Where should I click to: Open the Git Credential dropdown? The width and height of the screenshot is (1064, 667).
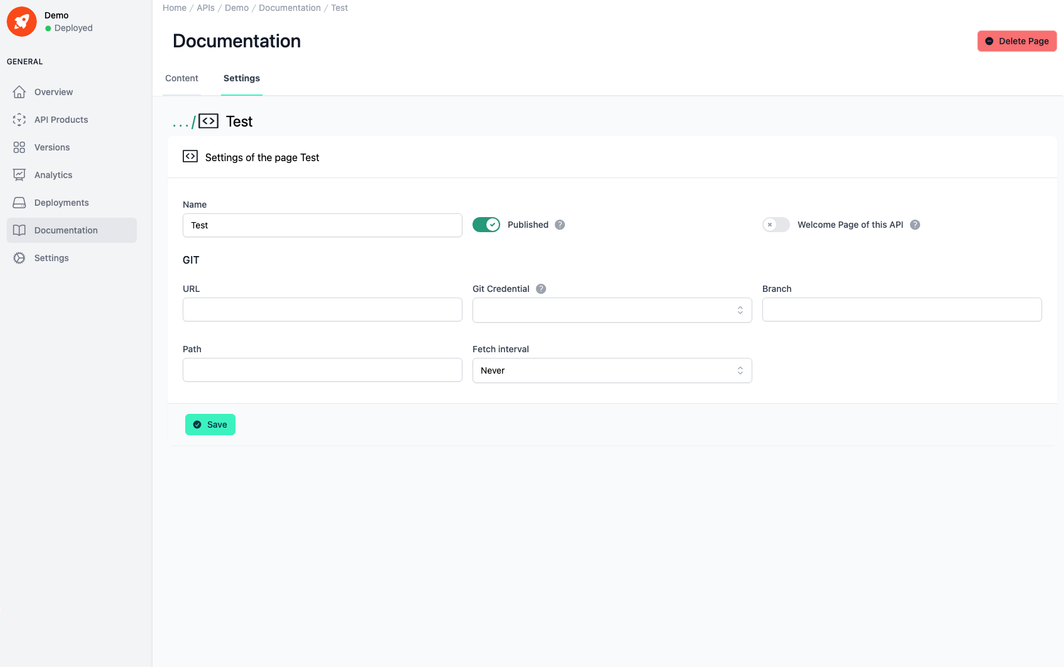(x=611, y=310)
